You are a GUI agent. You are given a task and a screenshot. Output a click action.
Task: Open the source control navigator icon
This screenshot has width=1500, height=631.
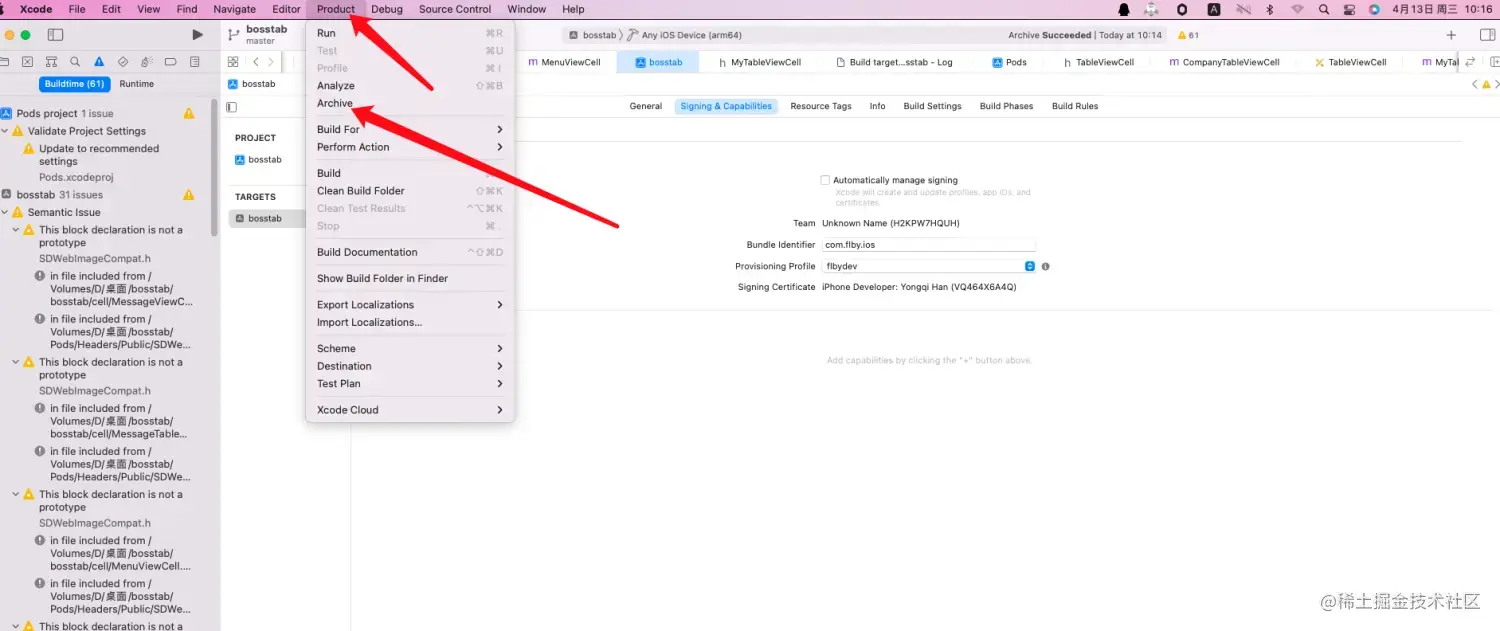27,62
